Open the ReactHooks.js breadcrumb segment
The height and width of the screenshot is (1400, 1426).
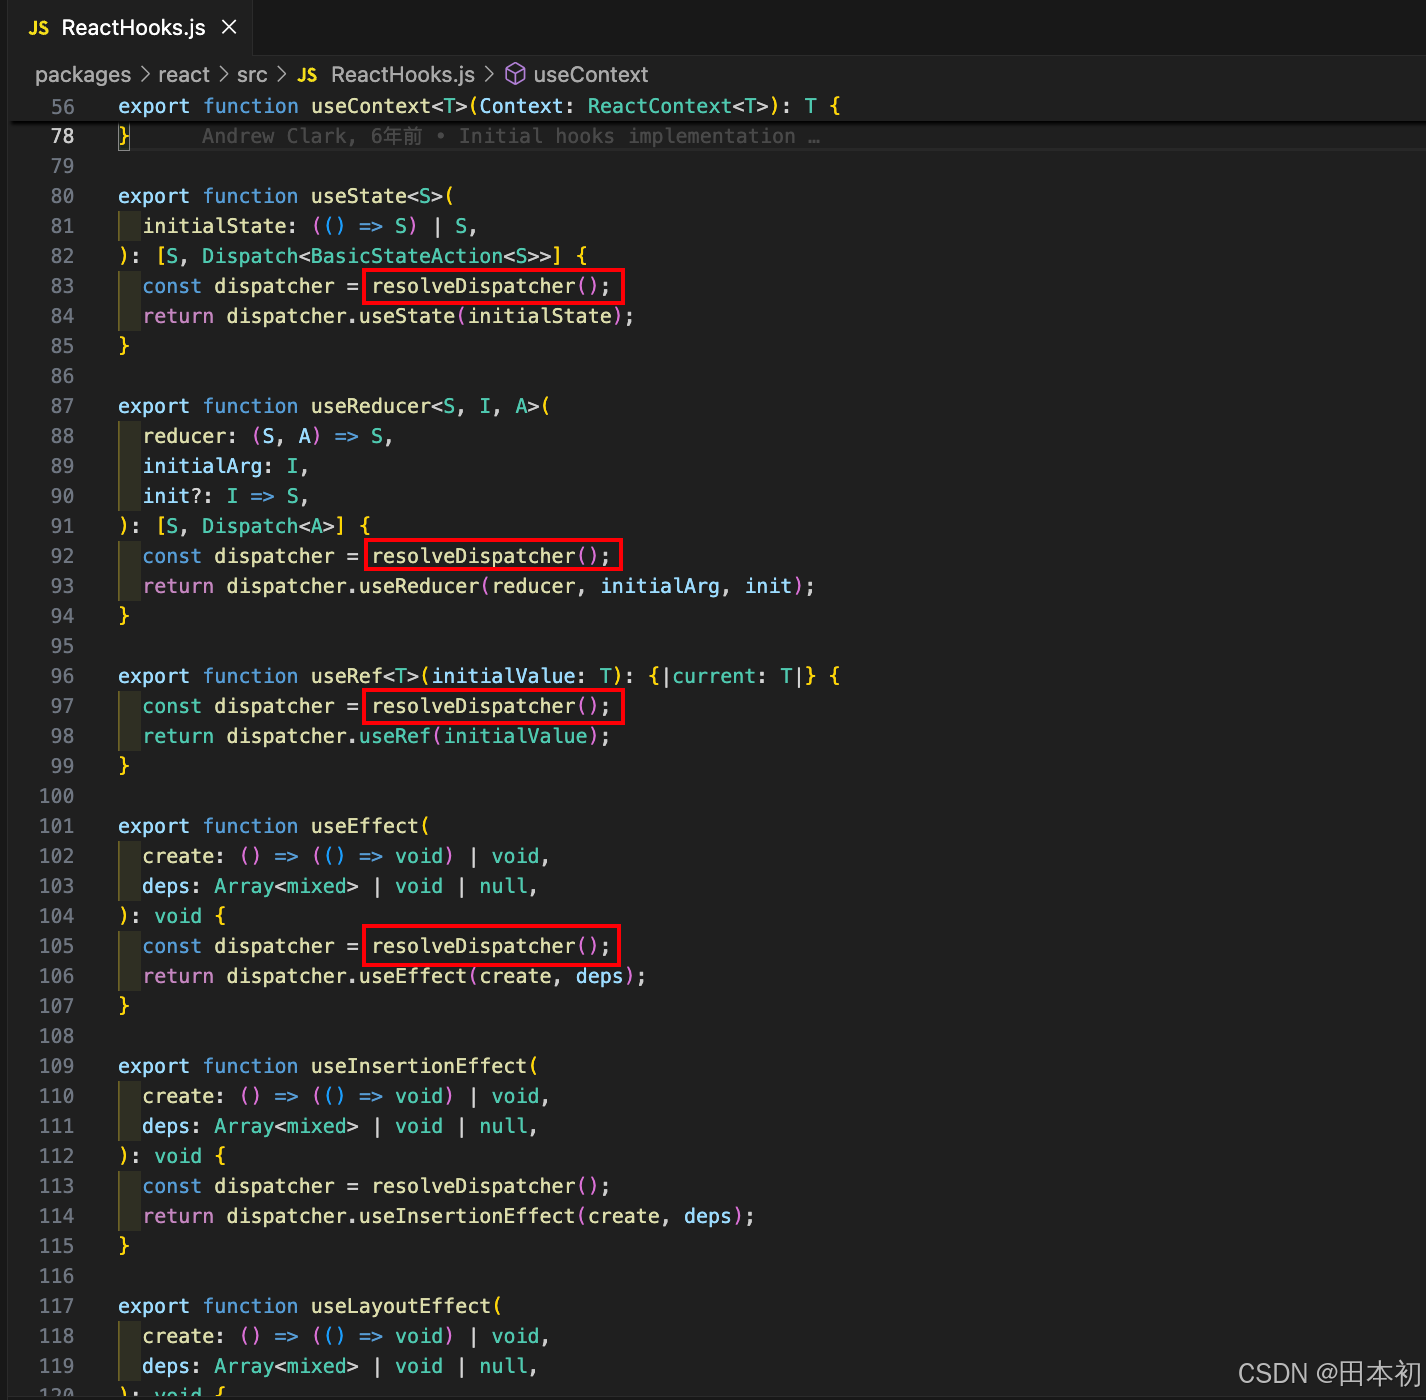click(x=403, y=75)
